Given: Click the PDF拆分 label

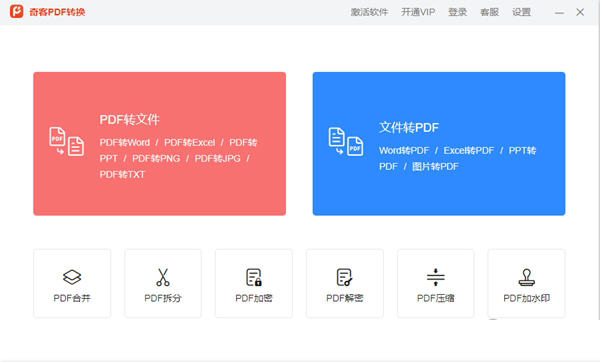Looking at the screenshot, I should tap(163, 298).
